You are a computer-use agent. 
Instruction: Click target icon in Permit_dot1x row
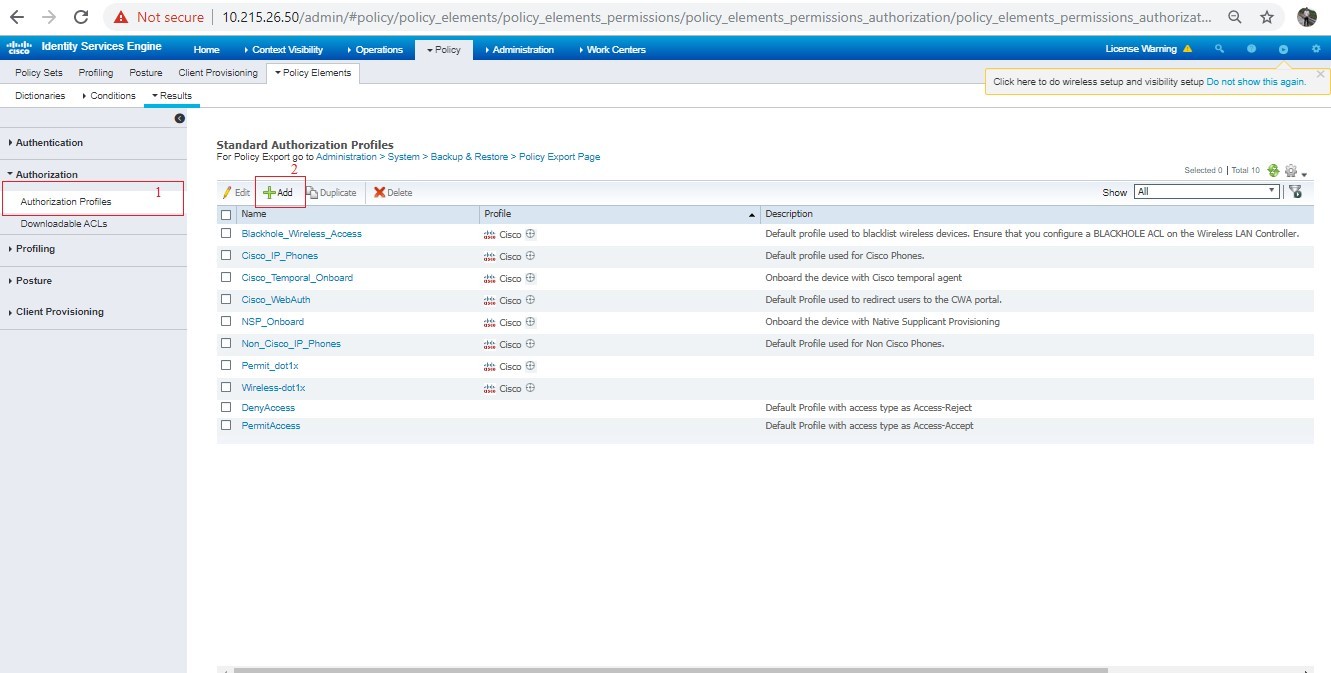coord(531,366)
